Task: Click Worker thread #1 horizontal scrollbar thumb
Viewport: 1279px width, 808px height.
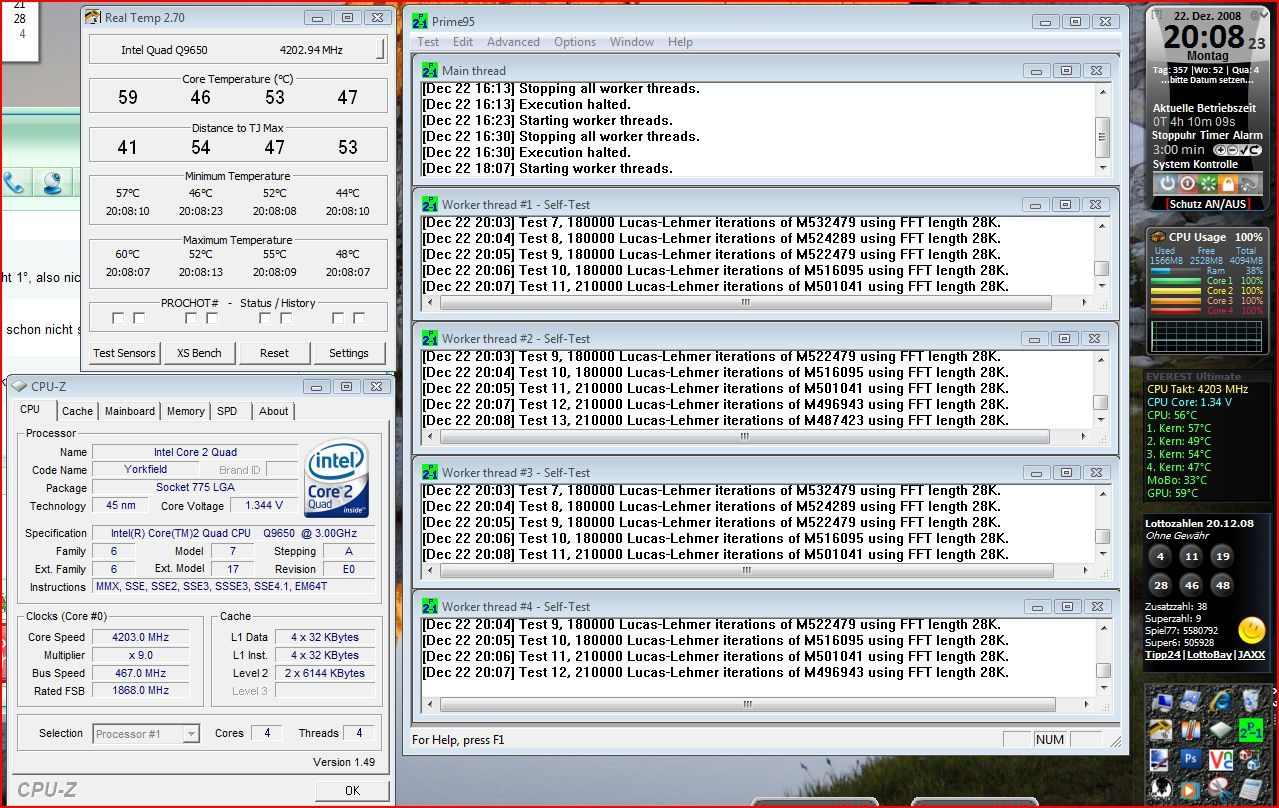Action: pyautogui.click(x=745, y=302)
